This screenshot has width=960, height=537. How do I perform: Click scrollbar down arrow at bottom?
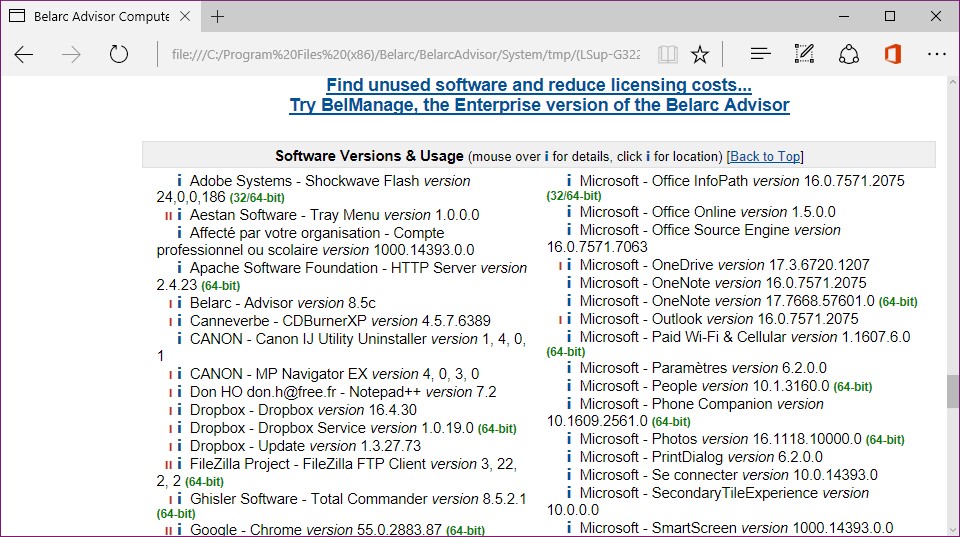952,528
